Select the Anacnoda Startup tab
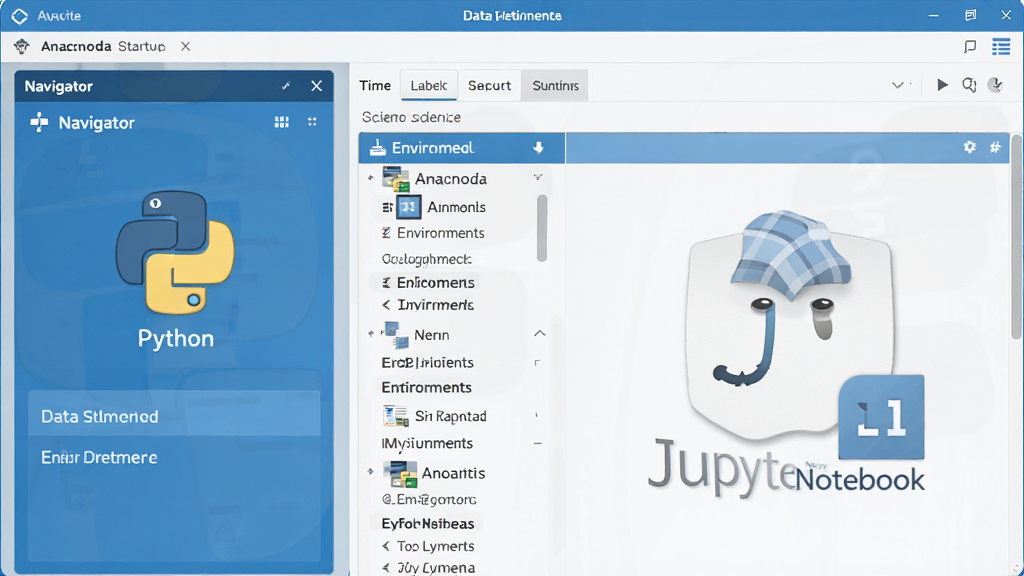 103,46
